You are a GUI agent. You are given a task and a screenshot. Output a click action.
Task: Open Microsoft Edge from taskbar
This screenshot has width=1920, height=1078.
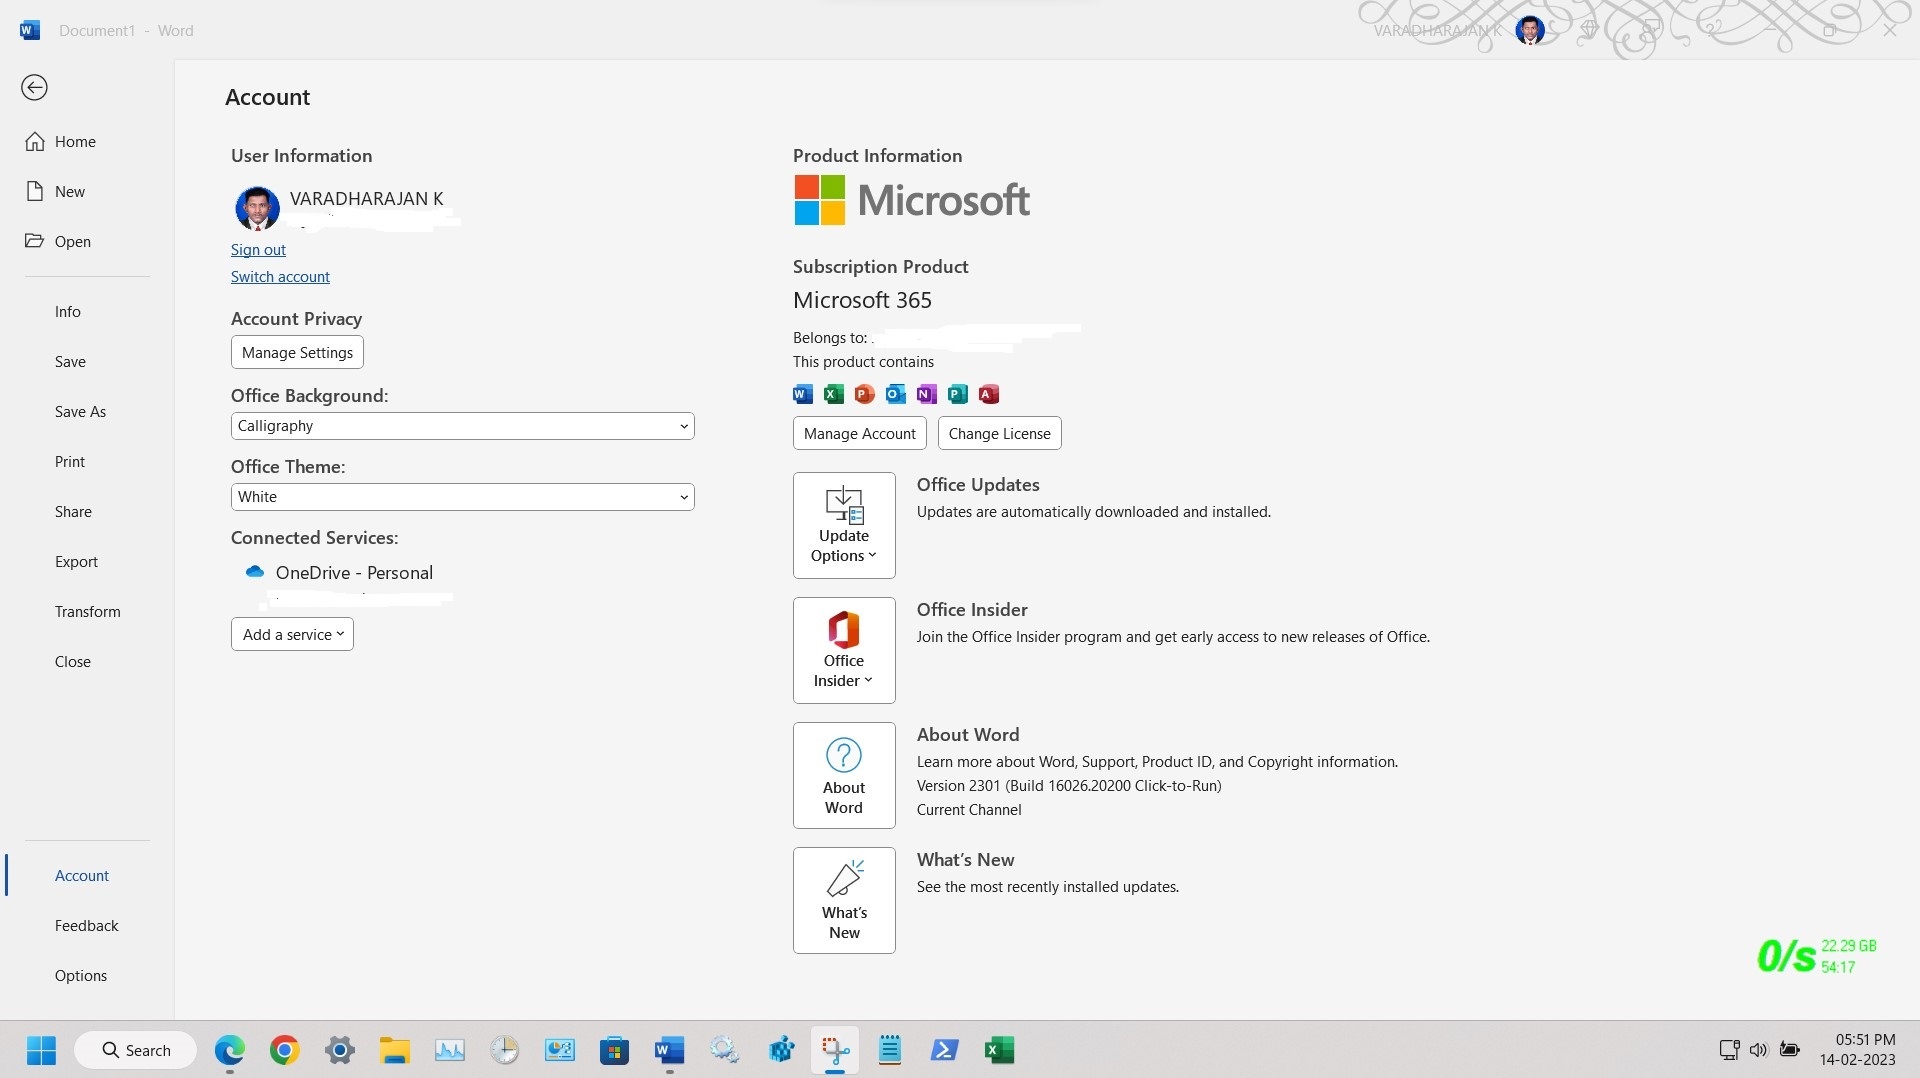pyautogui.click(x=230, y=1050)
